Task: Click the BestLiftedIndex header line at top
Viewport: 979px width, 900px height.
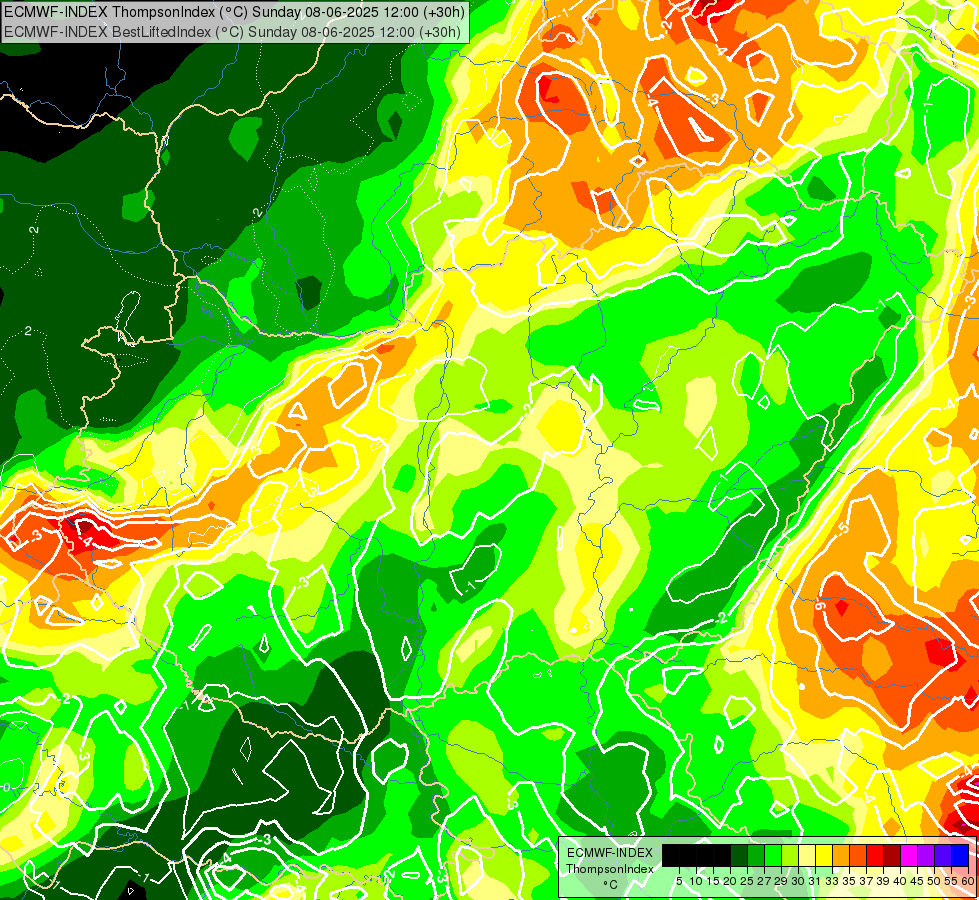Action: 232,32
